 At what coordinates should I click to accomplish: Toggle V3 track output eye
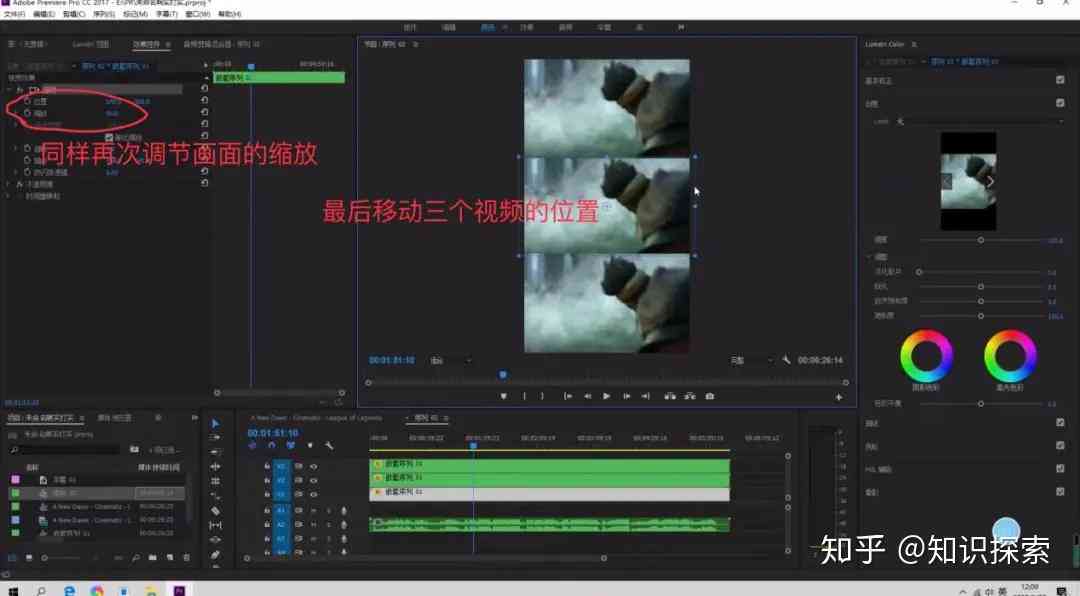click(x=313, y=466)
